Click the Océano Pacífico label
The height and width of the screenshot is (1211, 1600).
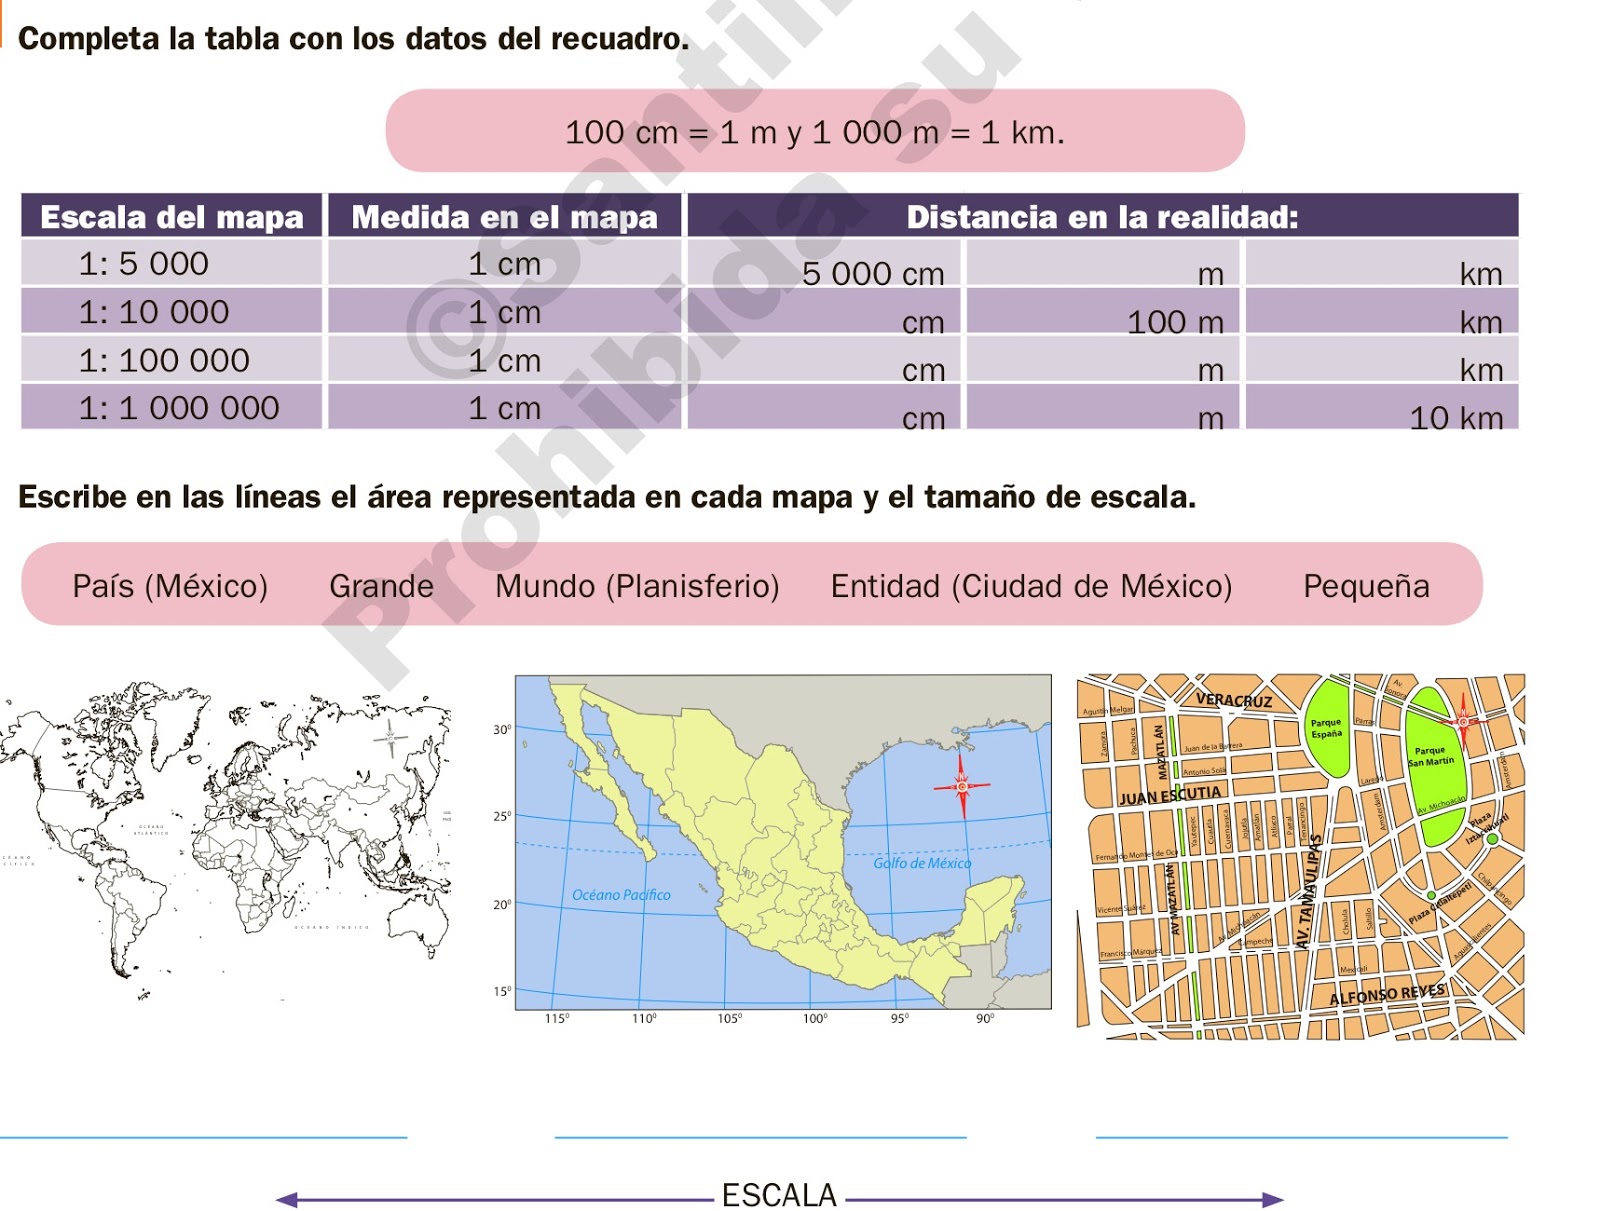(x=622, y=896)
